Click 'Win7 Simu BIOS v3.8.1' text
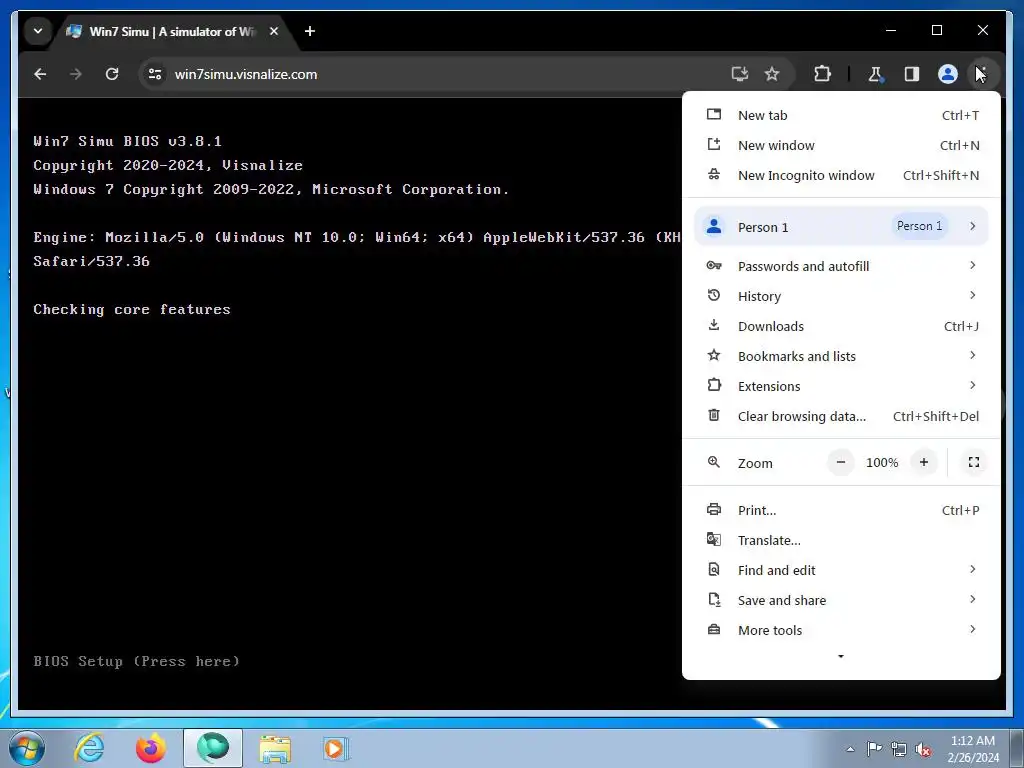 [127, 141]
